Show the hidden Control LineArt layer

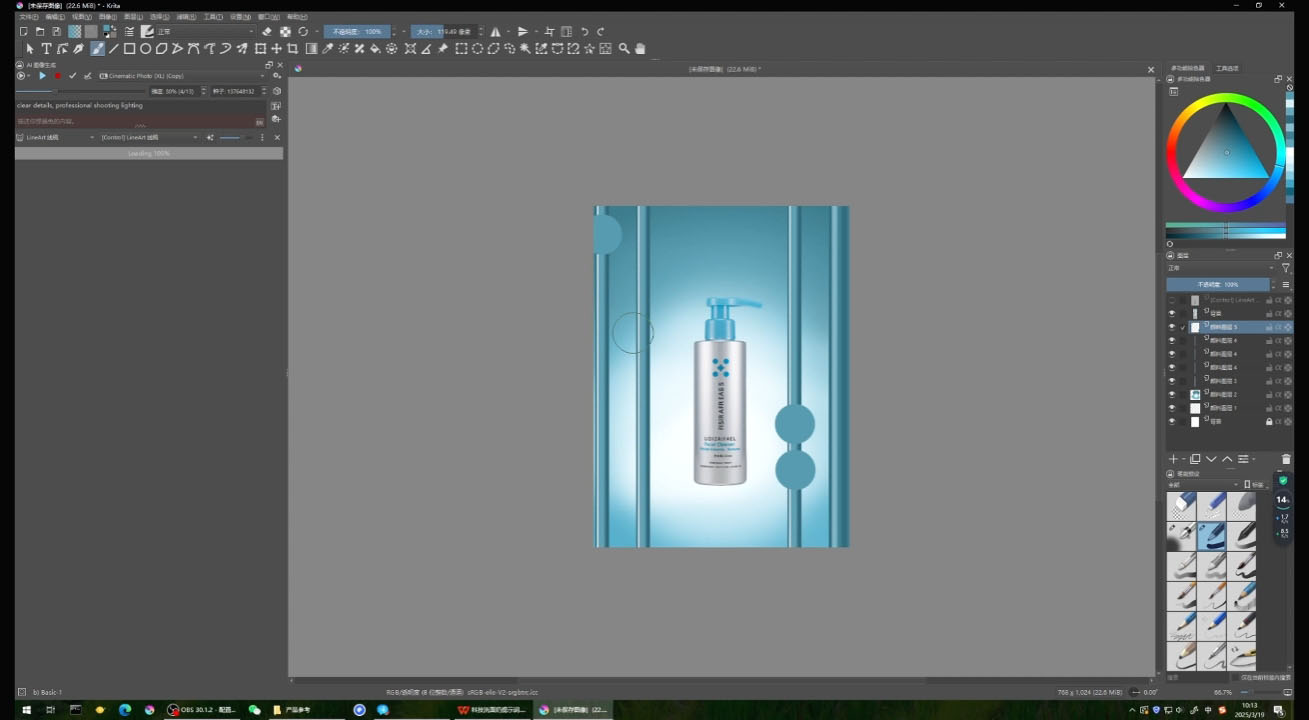point(1172,300)
